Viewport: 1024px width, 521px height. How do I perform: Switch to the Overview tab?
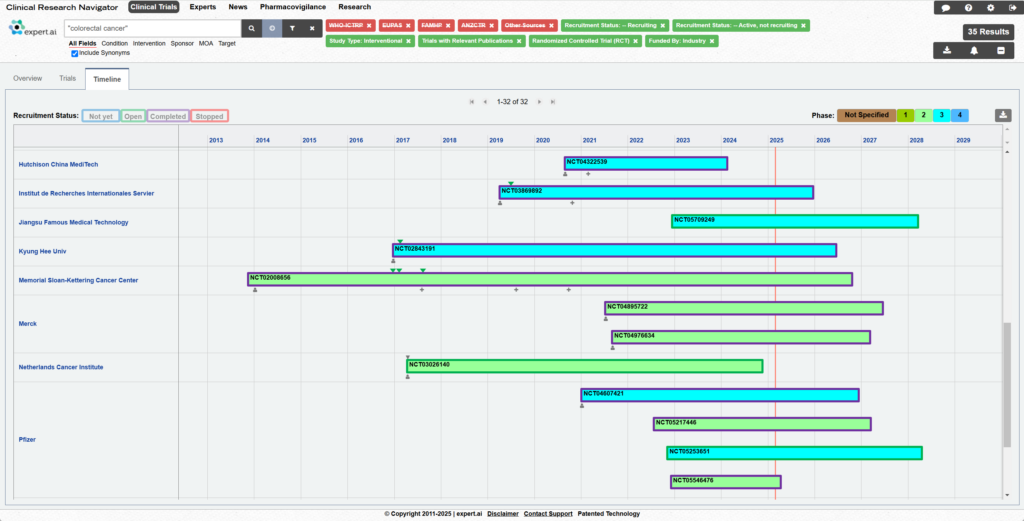tap(28, 78)
